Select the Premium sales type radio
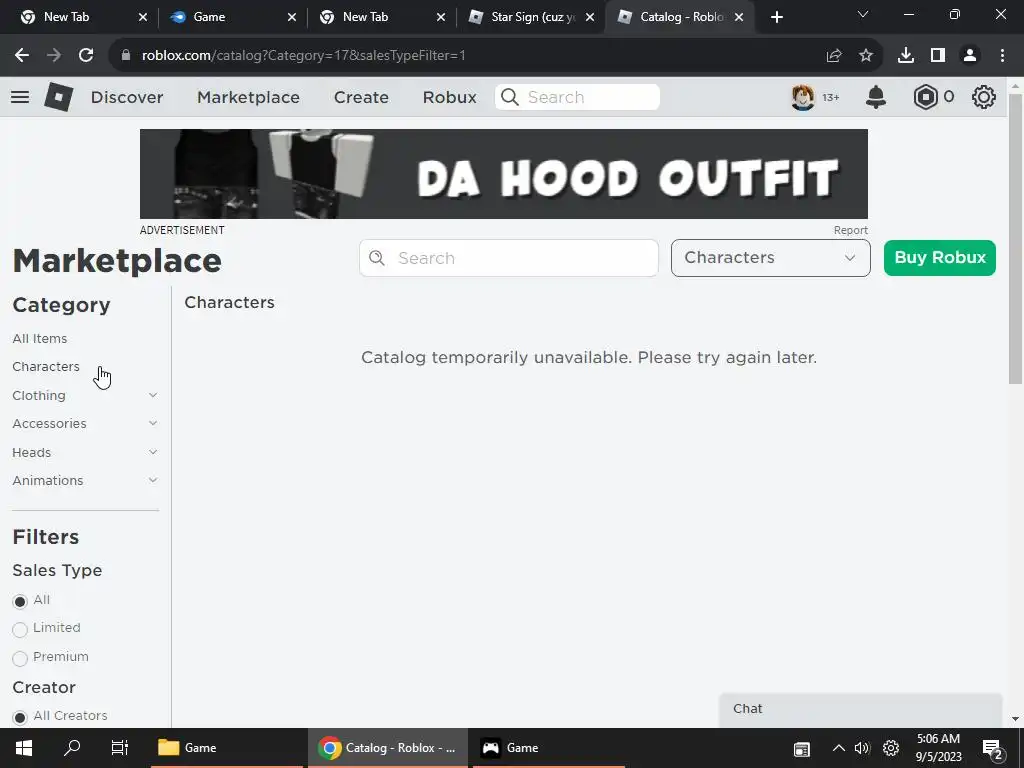This screenshot has height=768, width=1024. (20, 658)
